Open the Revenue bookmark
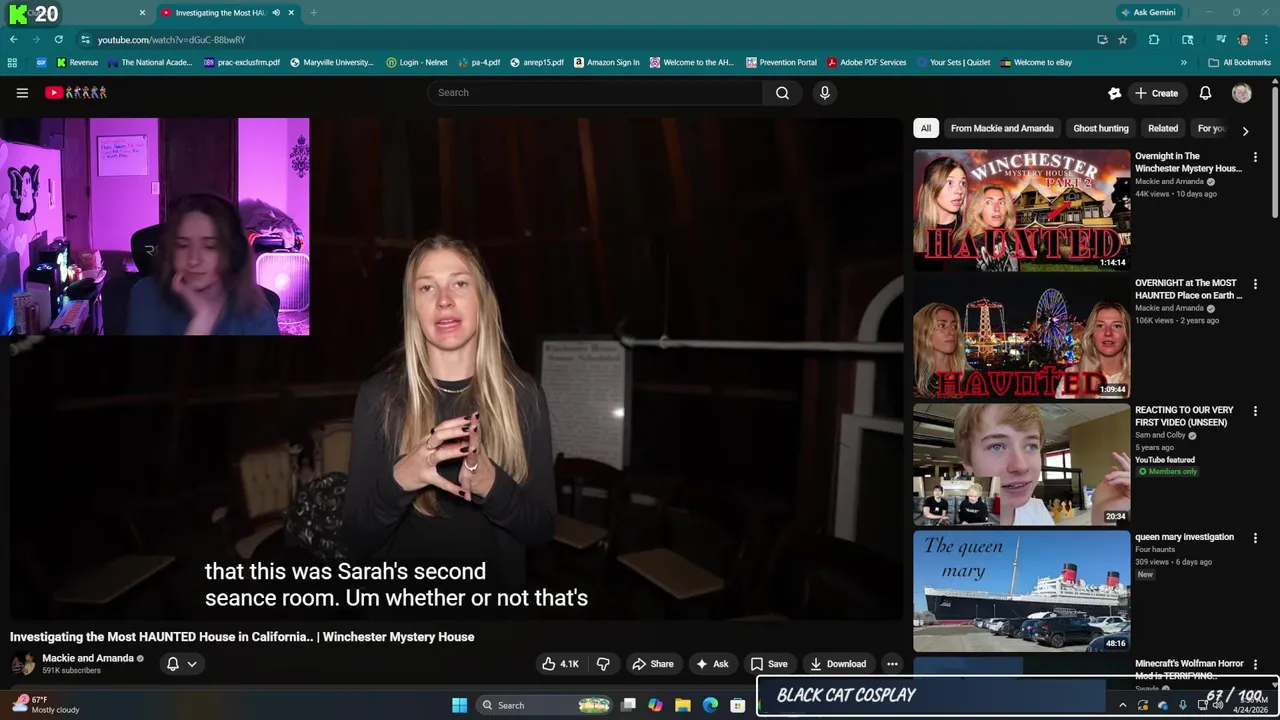This screenshot has width=1280, height=720. pos(77,62)
